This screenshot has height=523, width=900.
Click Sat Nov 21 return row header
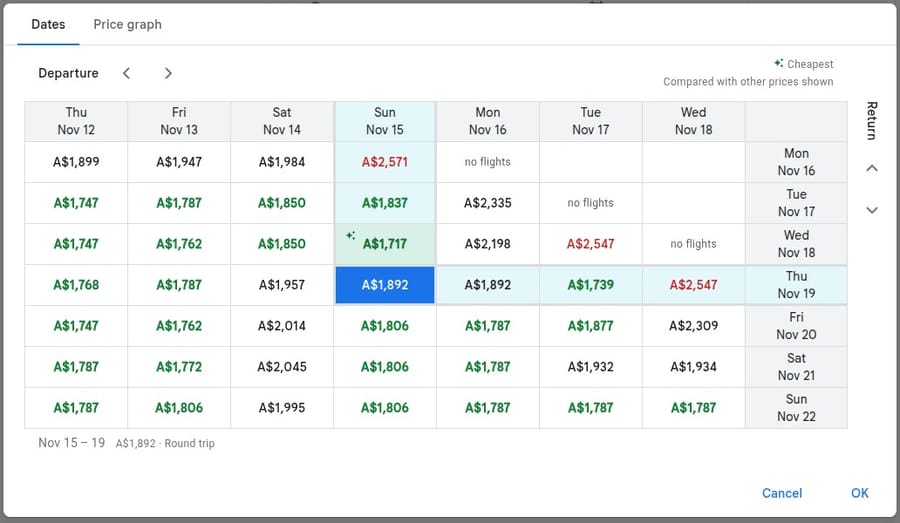pyautogui.click(x=796, y=366)
